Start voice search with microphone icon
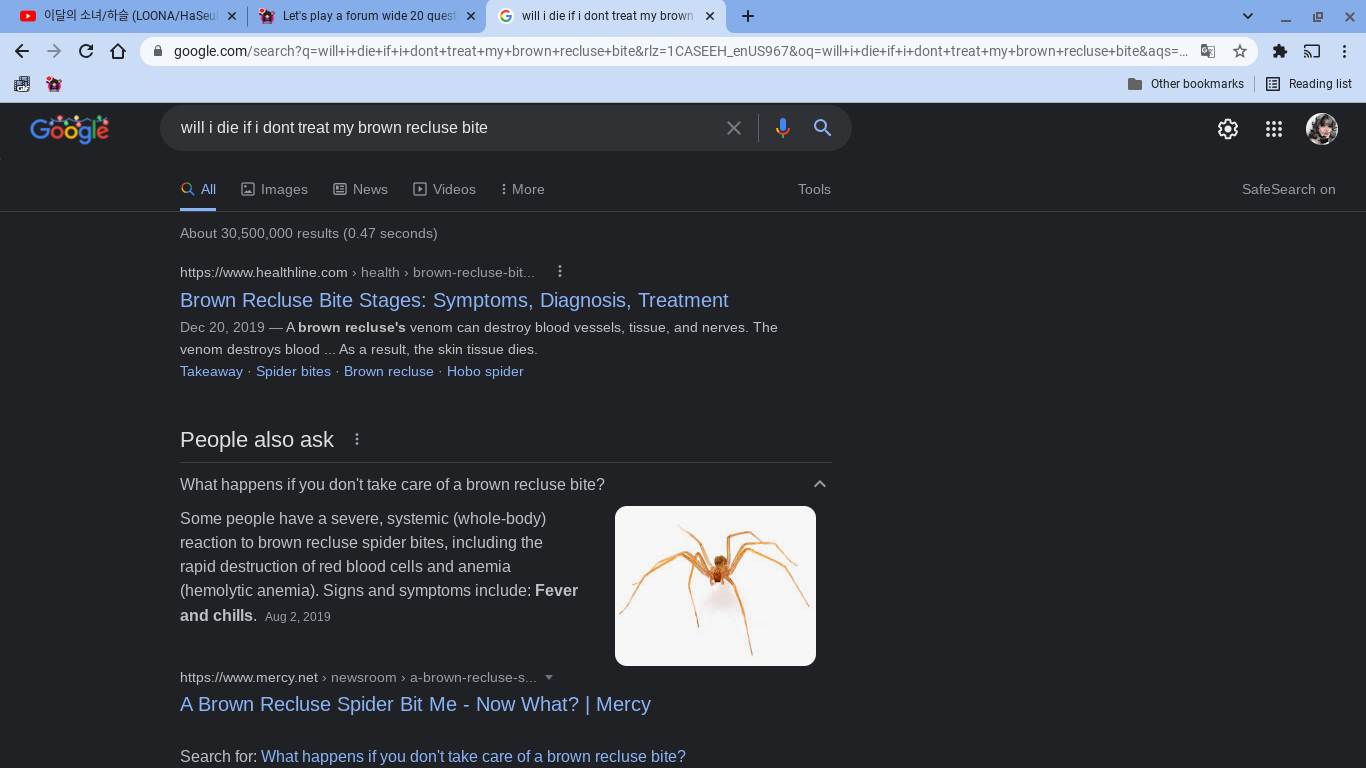 782,128
